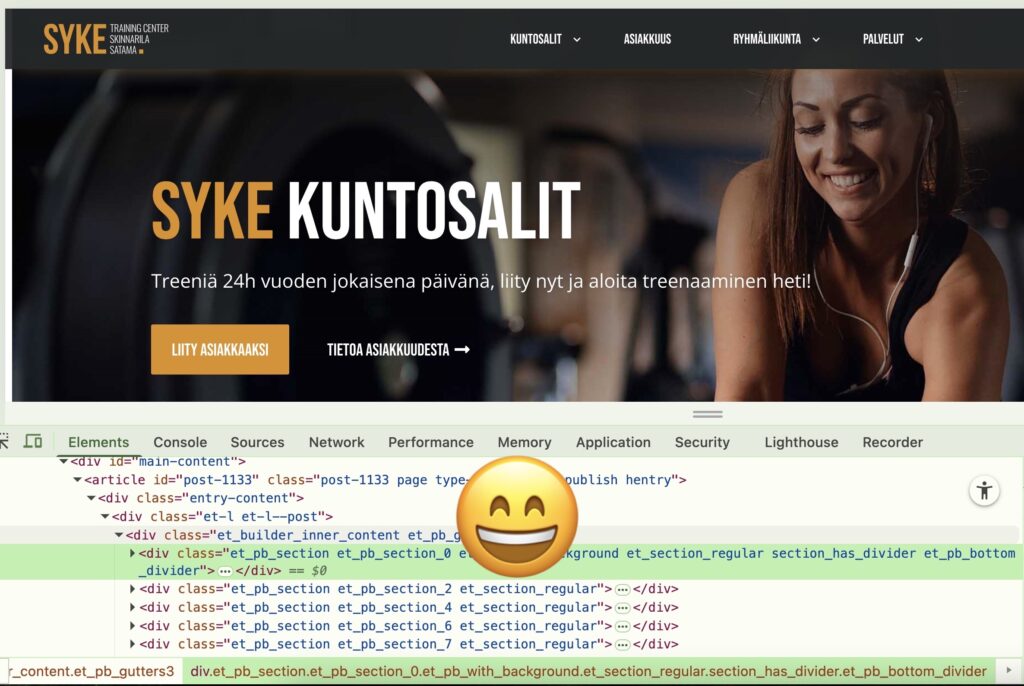Click the Liity Asiakkaaksi button

click(220, 349)
